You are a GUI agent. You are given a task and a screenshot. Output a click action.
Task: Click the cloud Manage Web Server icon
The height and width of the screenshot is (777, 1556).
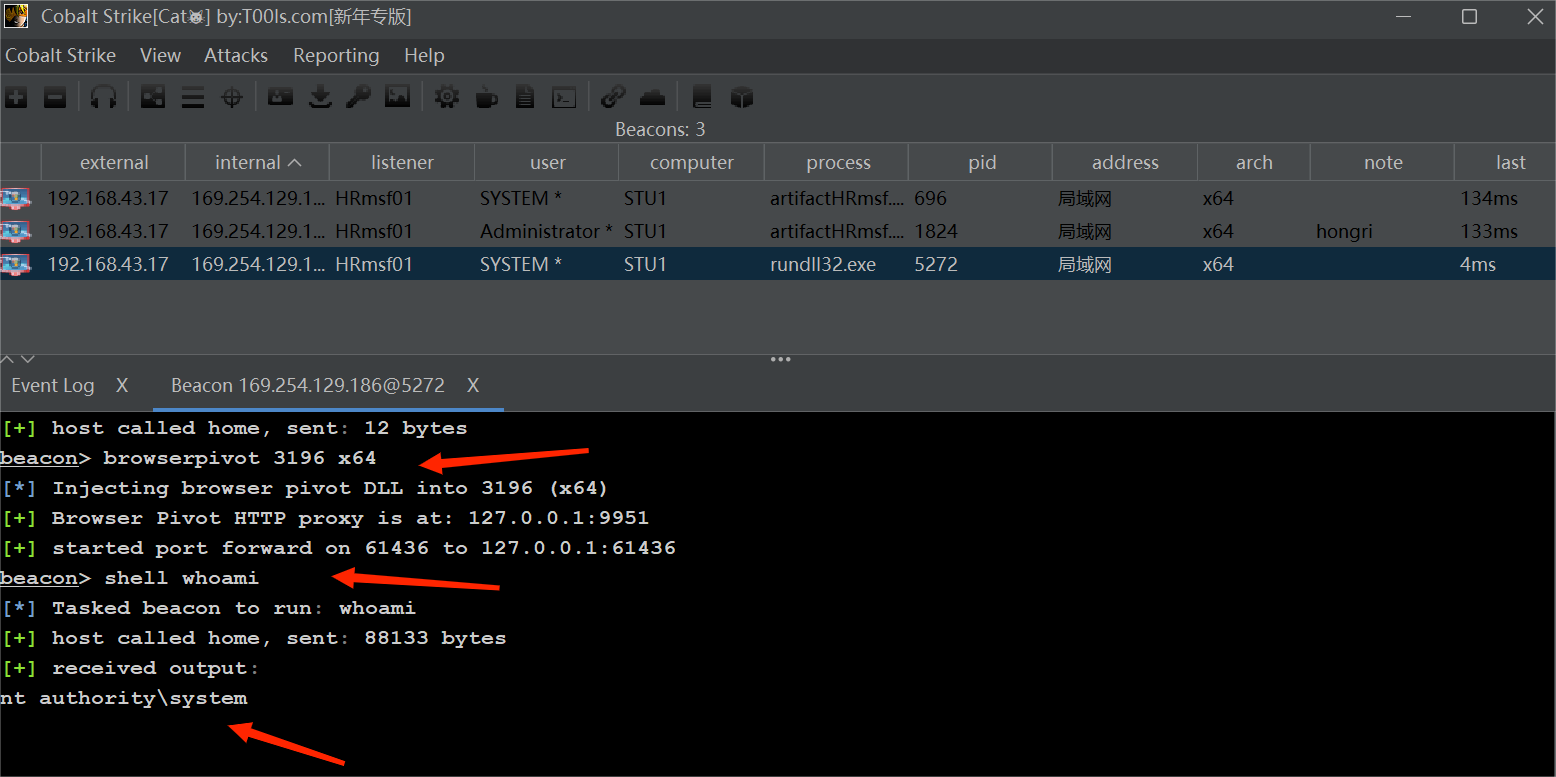[652, 97]
